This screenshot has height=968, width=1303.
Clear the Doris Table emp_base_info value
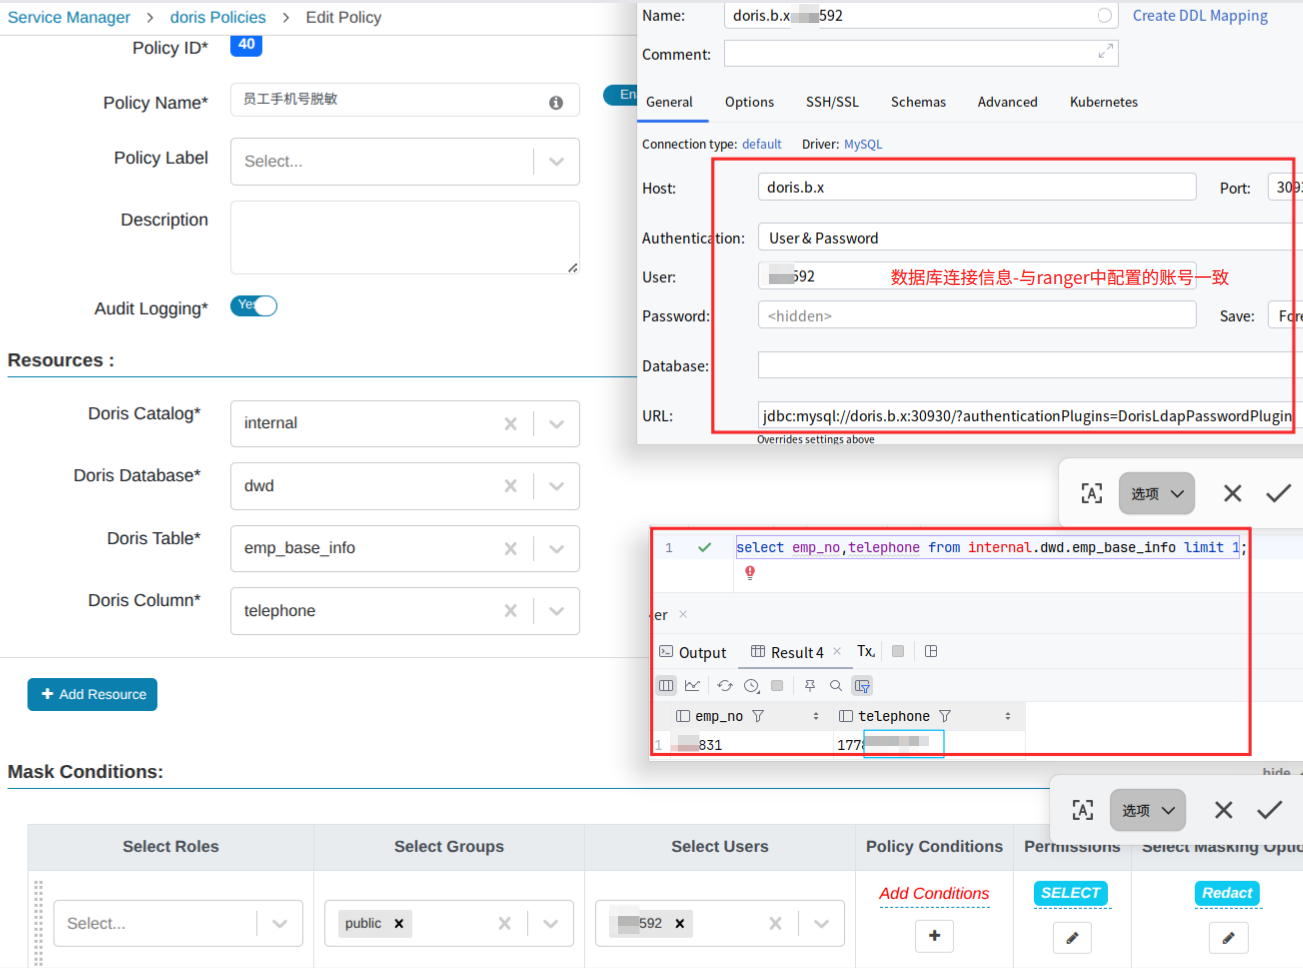[x=510, y=548]
